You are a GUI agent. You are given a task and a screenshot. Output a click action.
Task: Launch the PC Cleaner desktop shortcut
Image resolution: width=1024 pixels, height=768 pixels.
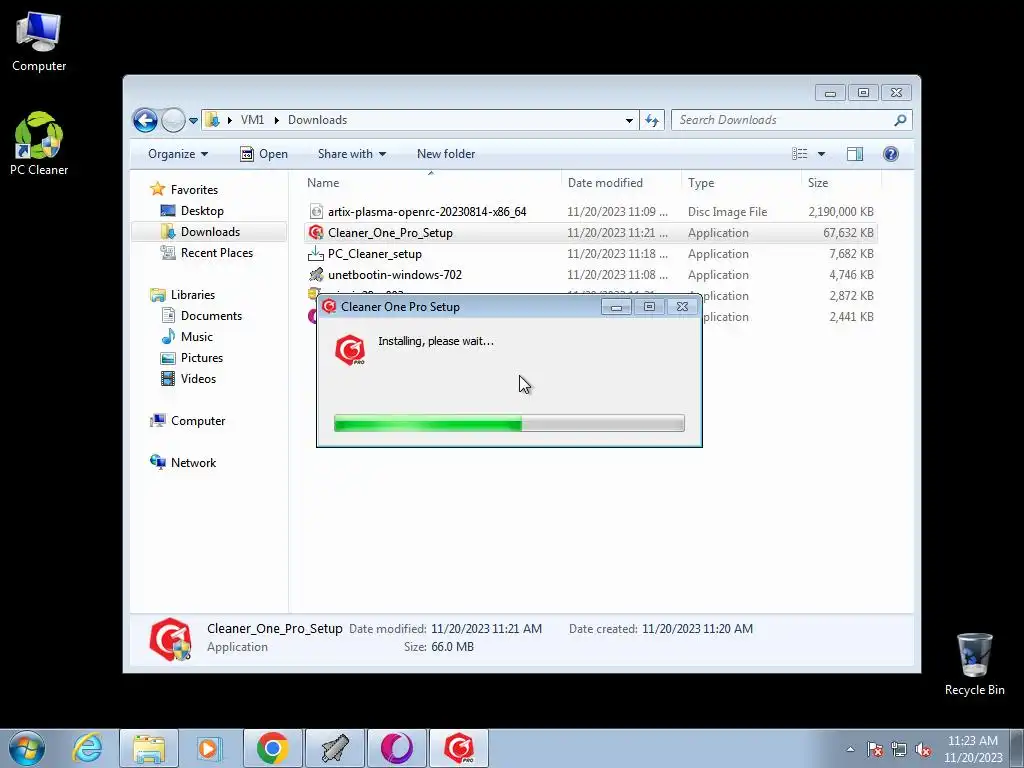(x=39, y=144)
